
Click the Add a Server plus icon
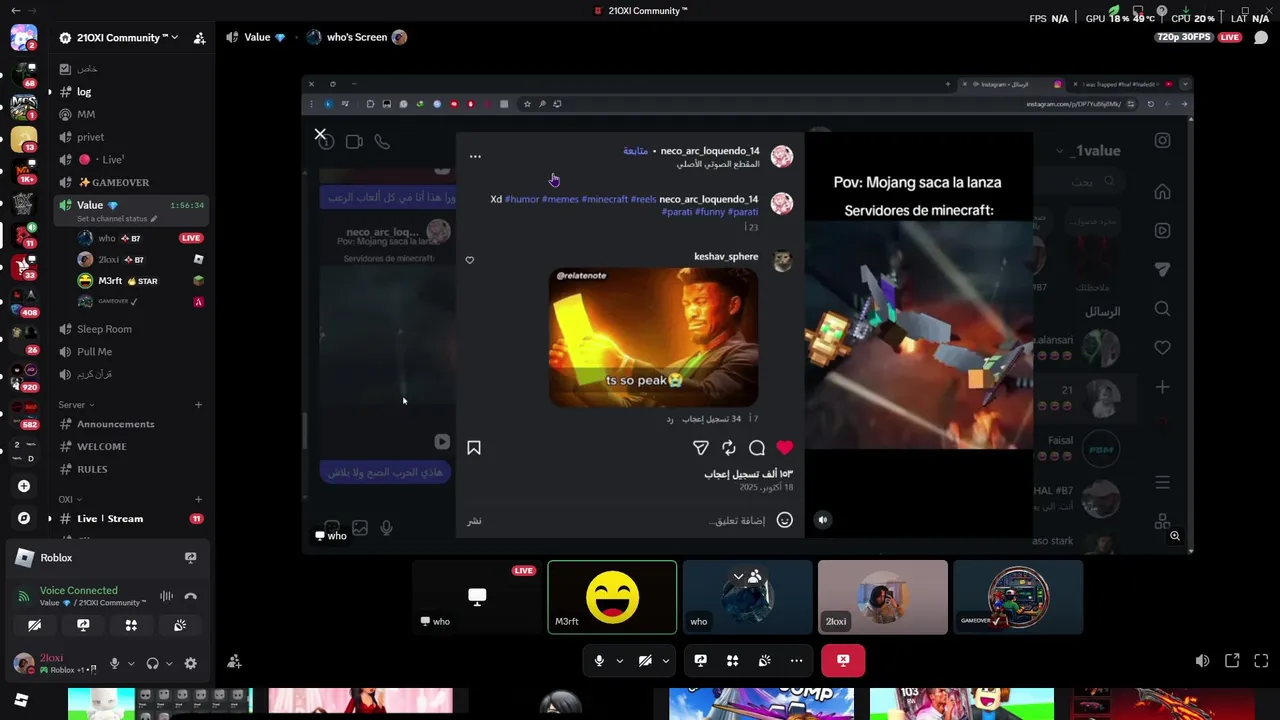tap(24, 486)
